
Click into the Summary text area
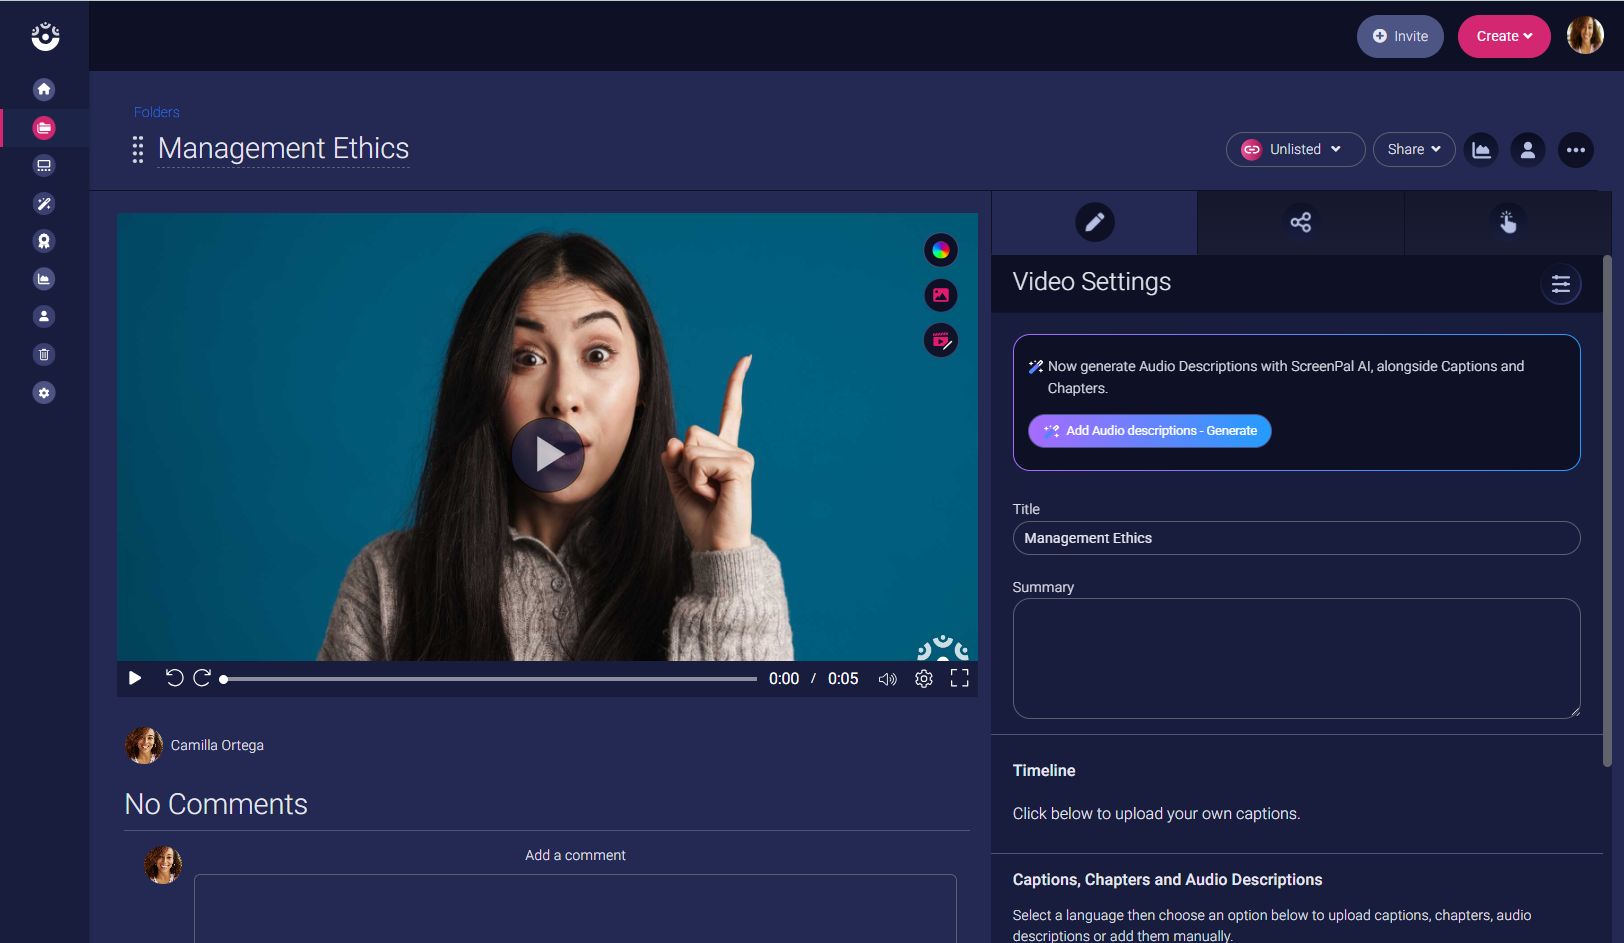[1296, 658]
